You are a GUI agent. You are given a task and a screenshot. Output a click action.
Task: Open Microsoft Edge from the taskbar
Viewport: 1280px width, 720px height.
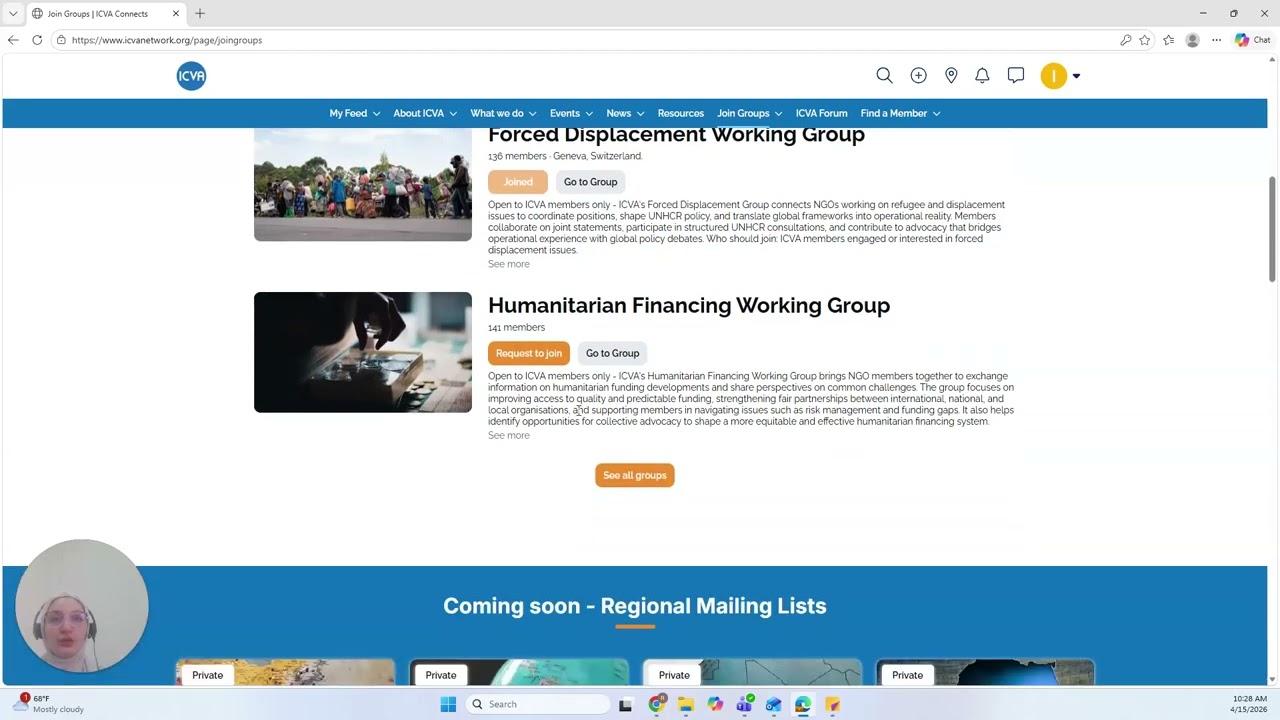tap(803, 704)
